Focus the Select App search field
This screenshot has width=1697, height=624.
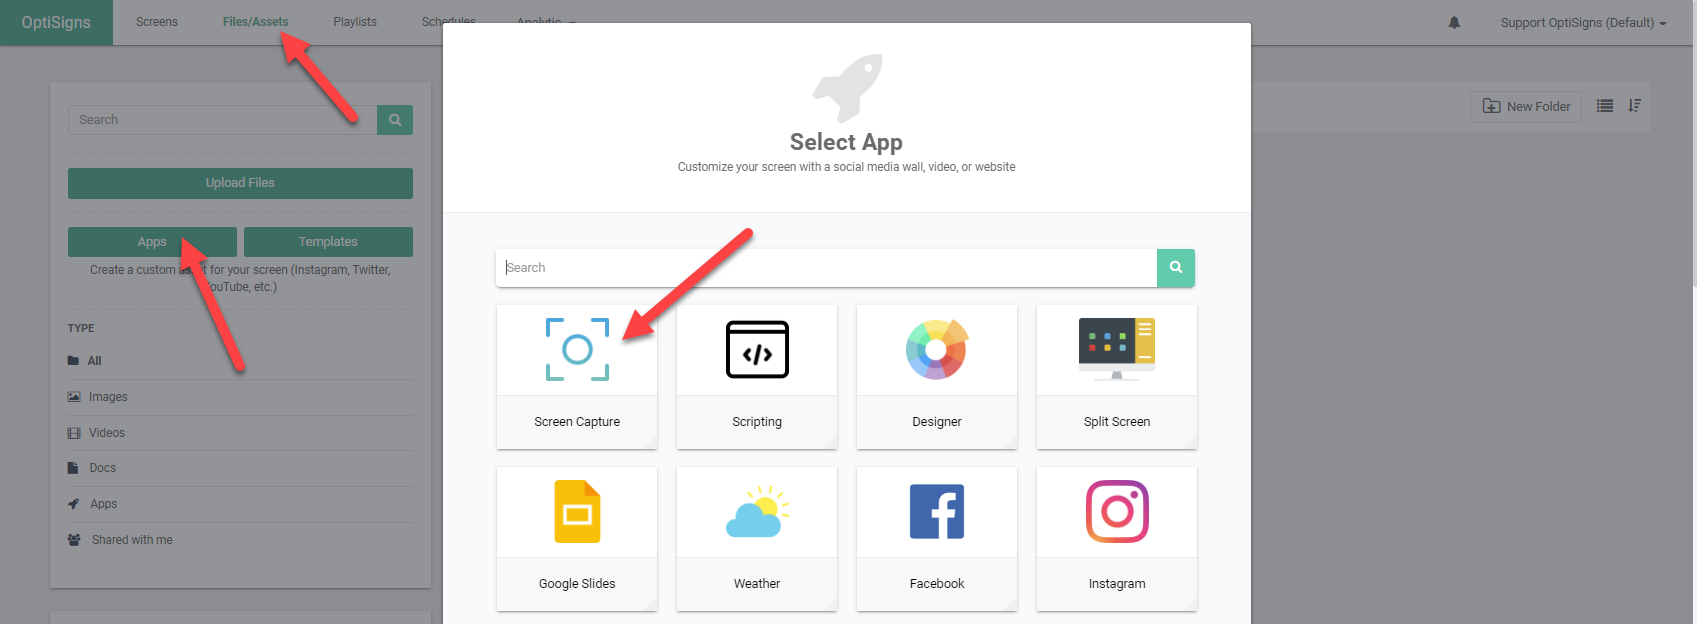pyautogui.click(x=826, y=268)
